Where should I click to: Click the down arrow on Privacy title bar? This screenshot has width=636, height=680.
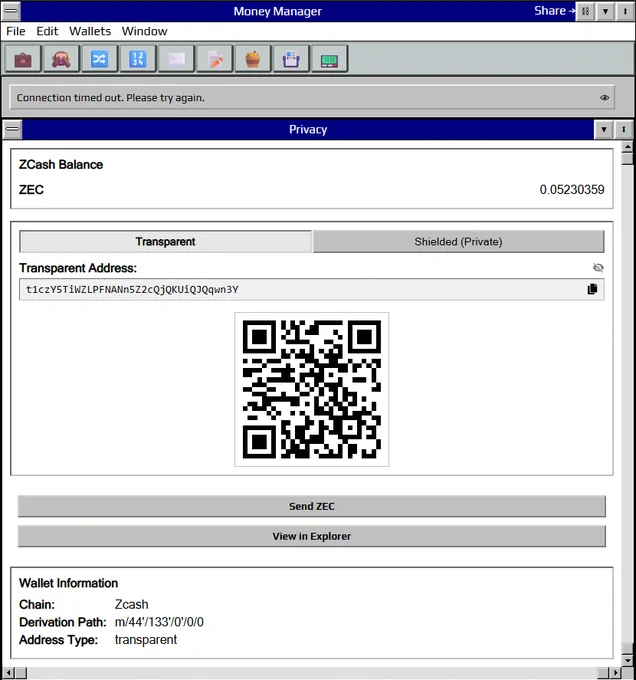(604, 129)
